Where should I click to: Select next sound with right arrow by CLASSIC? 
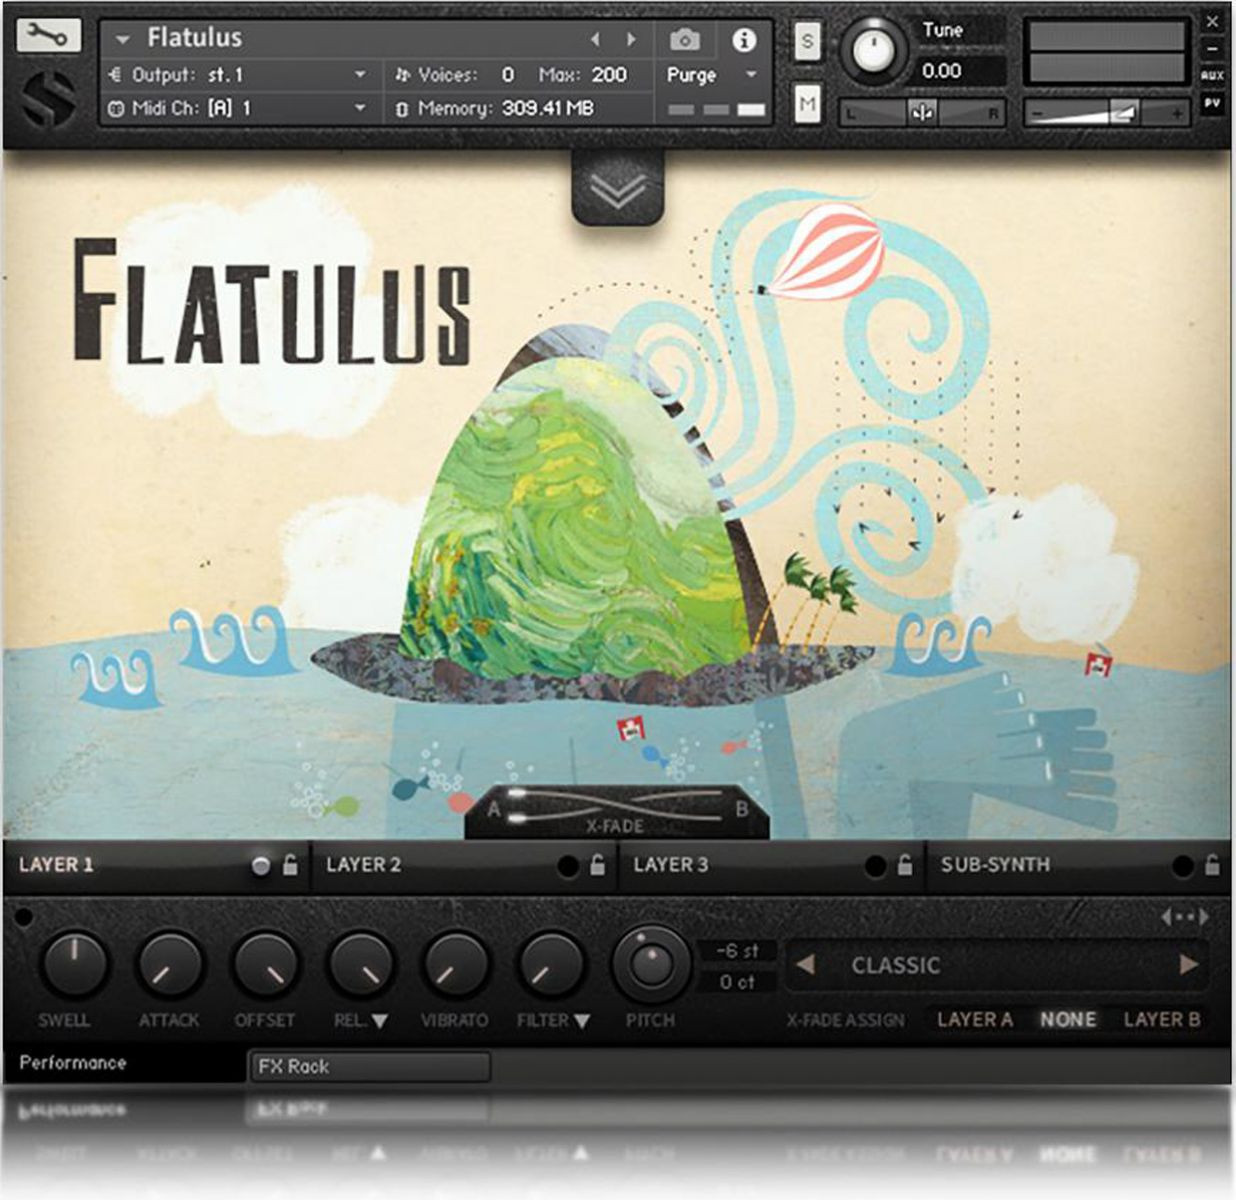(1188, 965)
